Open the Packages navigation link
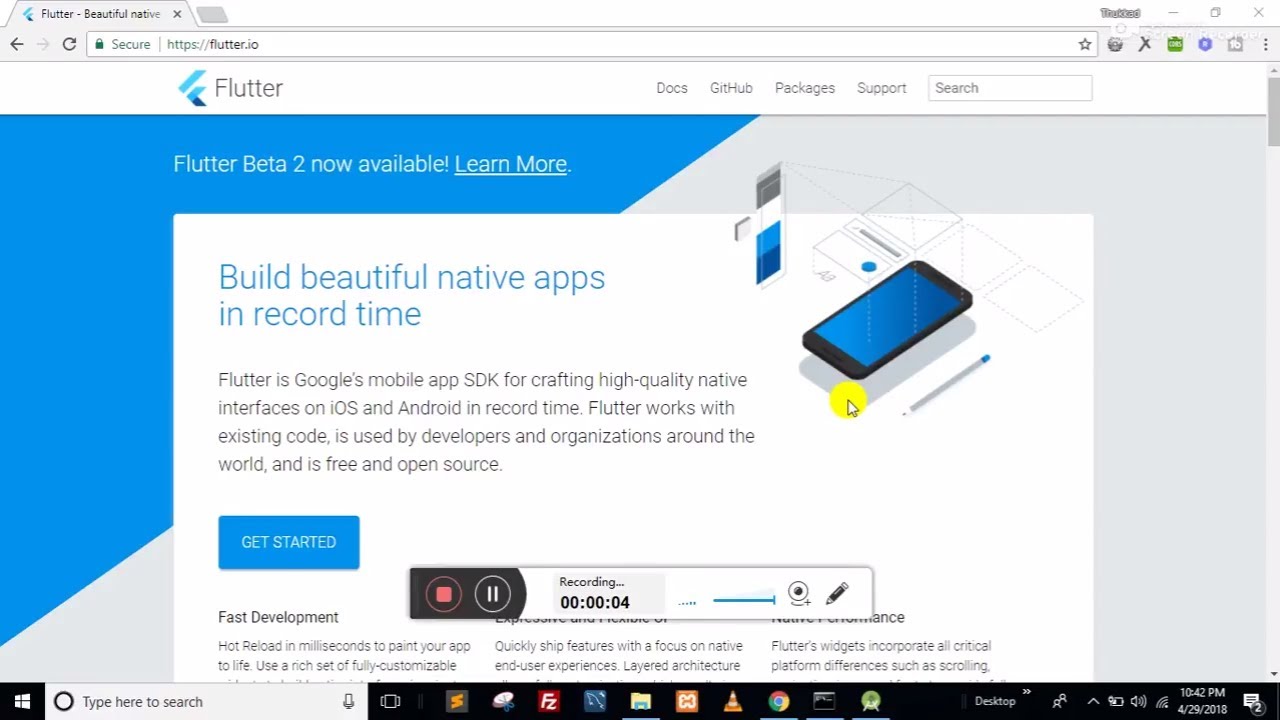Screen dimensions: 1280x720 [x=805, y=88]
